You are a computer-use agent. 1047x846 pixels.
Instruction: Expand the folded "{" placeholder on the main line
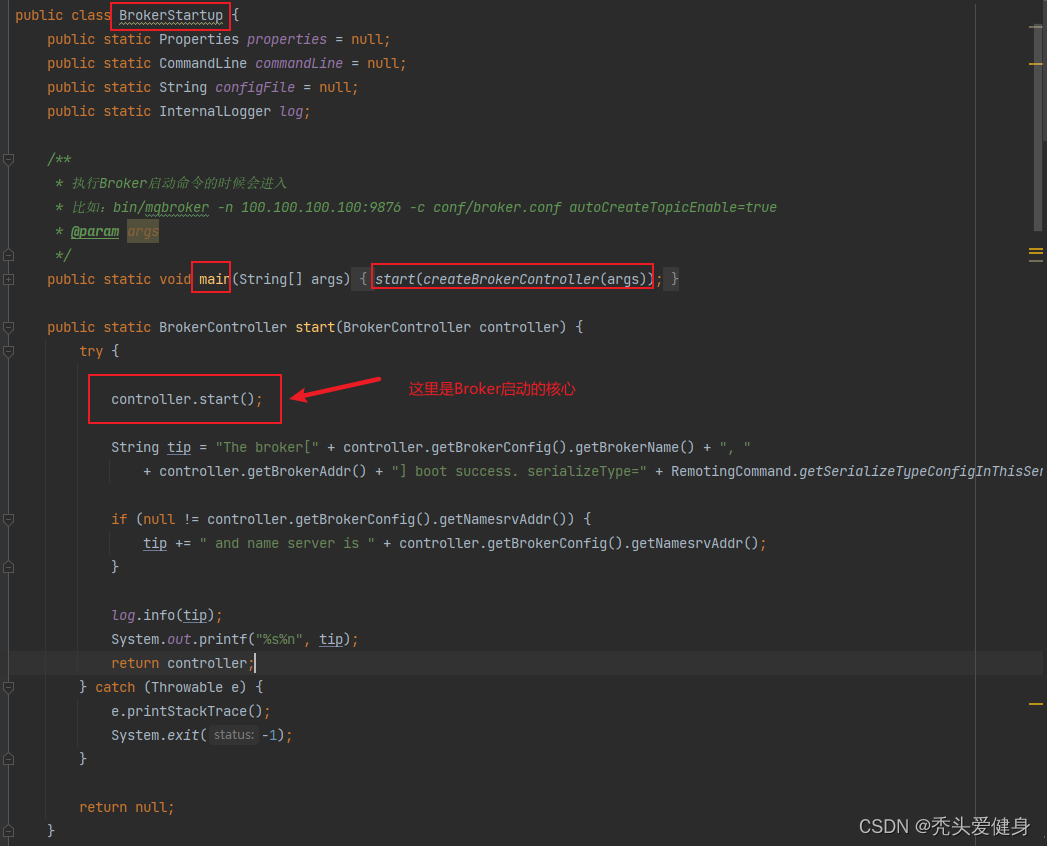pos(363,279)
